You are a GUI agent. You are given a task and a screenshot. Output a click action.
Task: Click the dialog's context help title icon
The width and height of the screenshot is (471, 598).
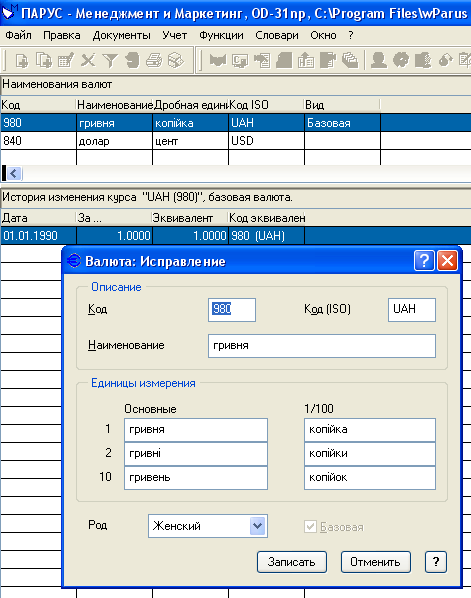coord(424,261)
